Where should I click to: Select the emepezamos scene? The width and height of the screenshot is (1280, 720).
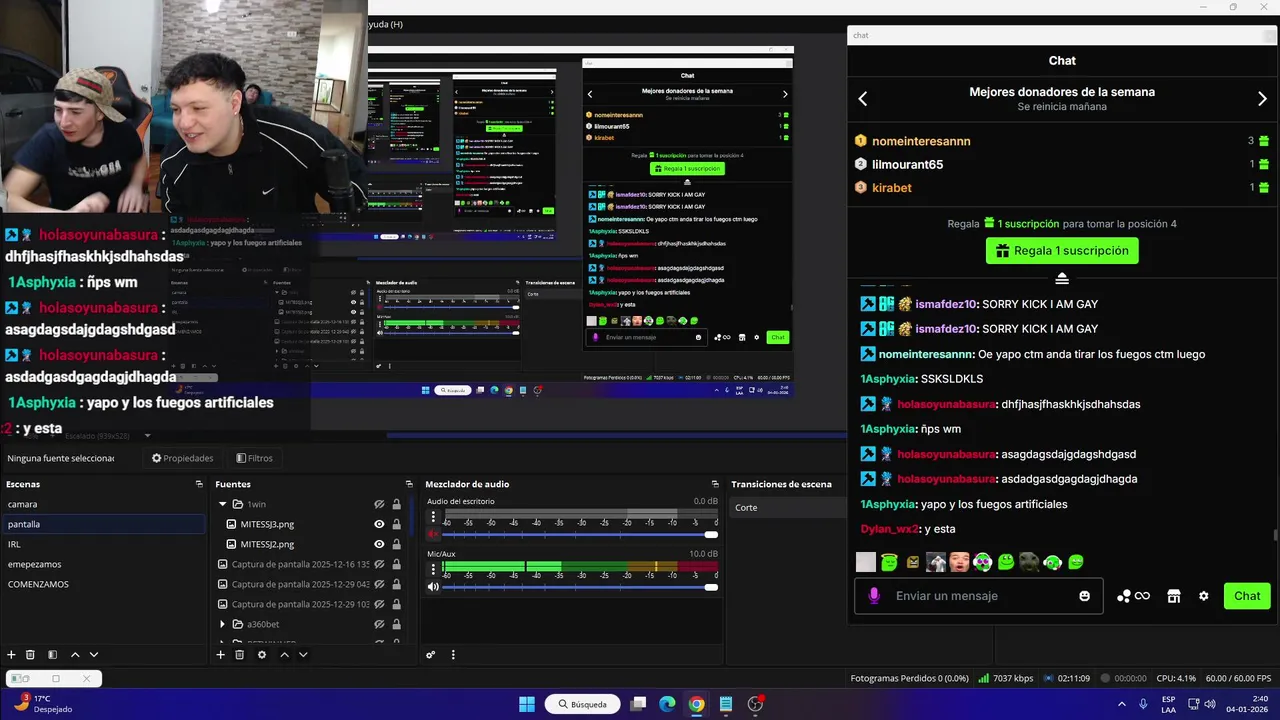(103, 564)
